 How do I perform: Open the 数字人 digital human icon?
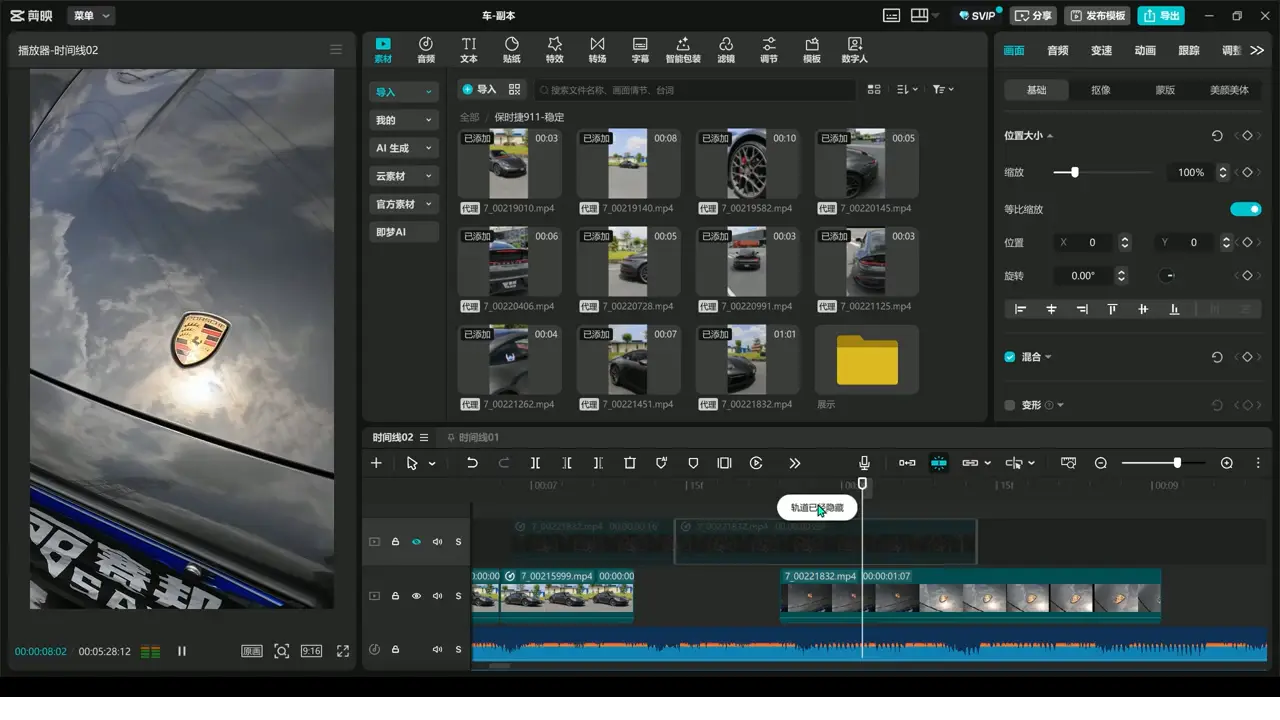(855, 50)
